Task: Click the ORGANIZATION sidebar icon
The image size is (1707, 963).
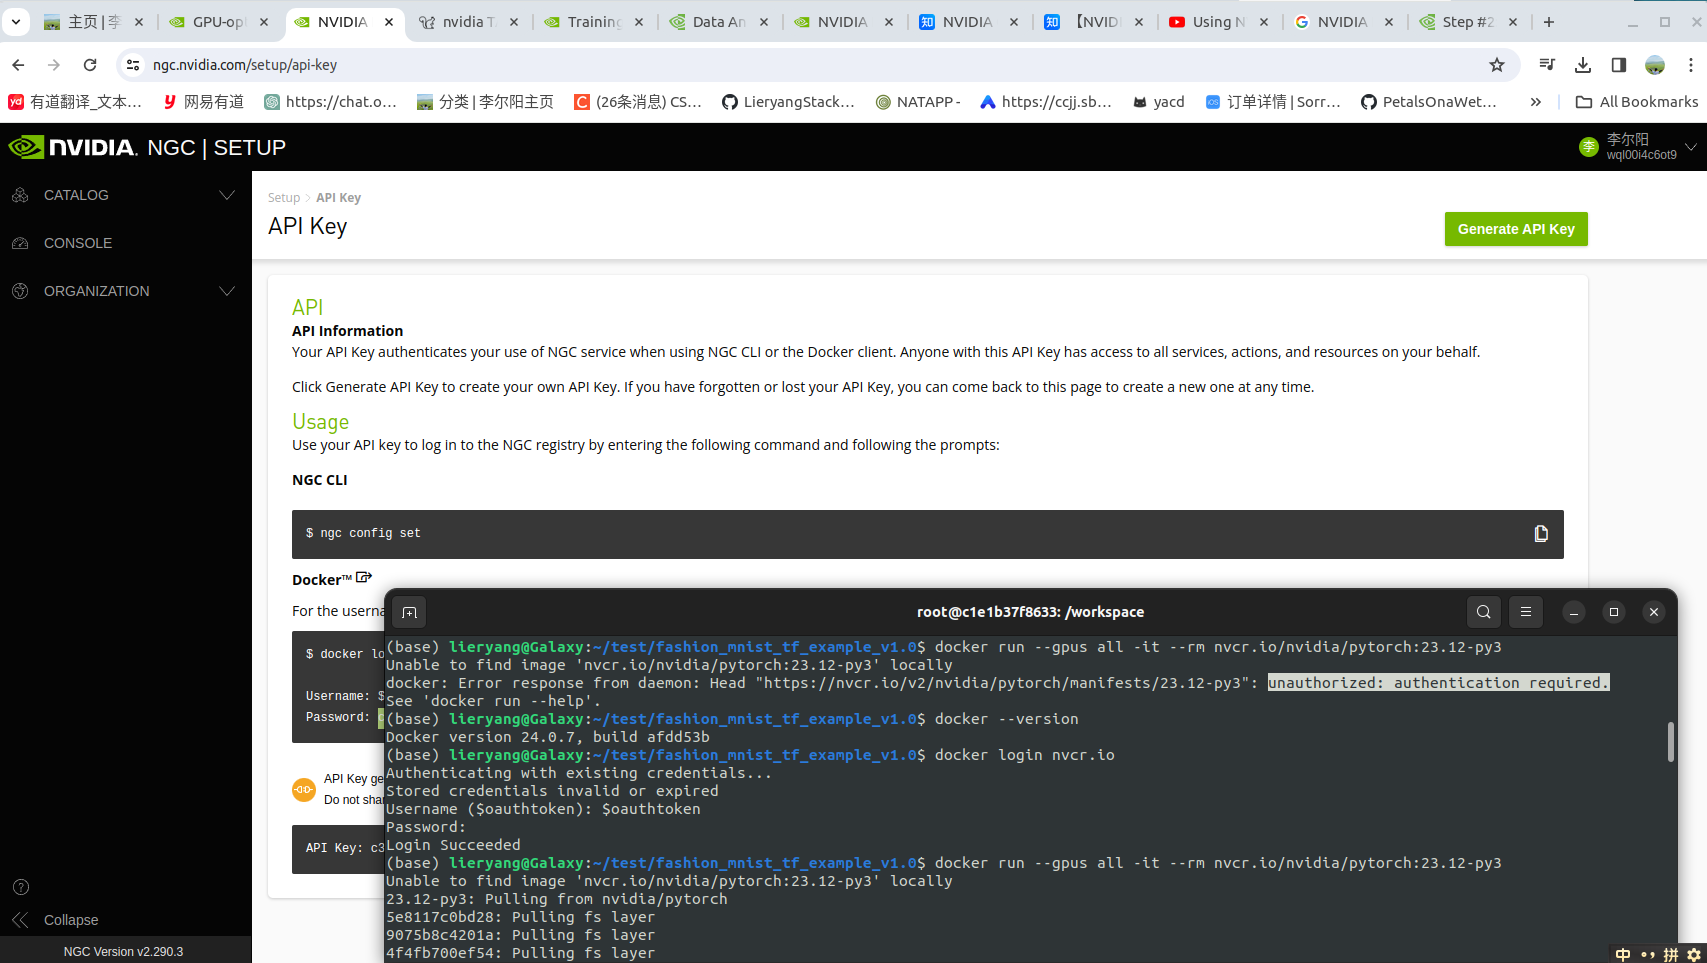Action: (20, 291)
